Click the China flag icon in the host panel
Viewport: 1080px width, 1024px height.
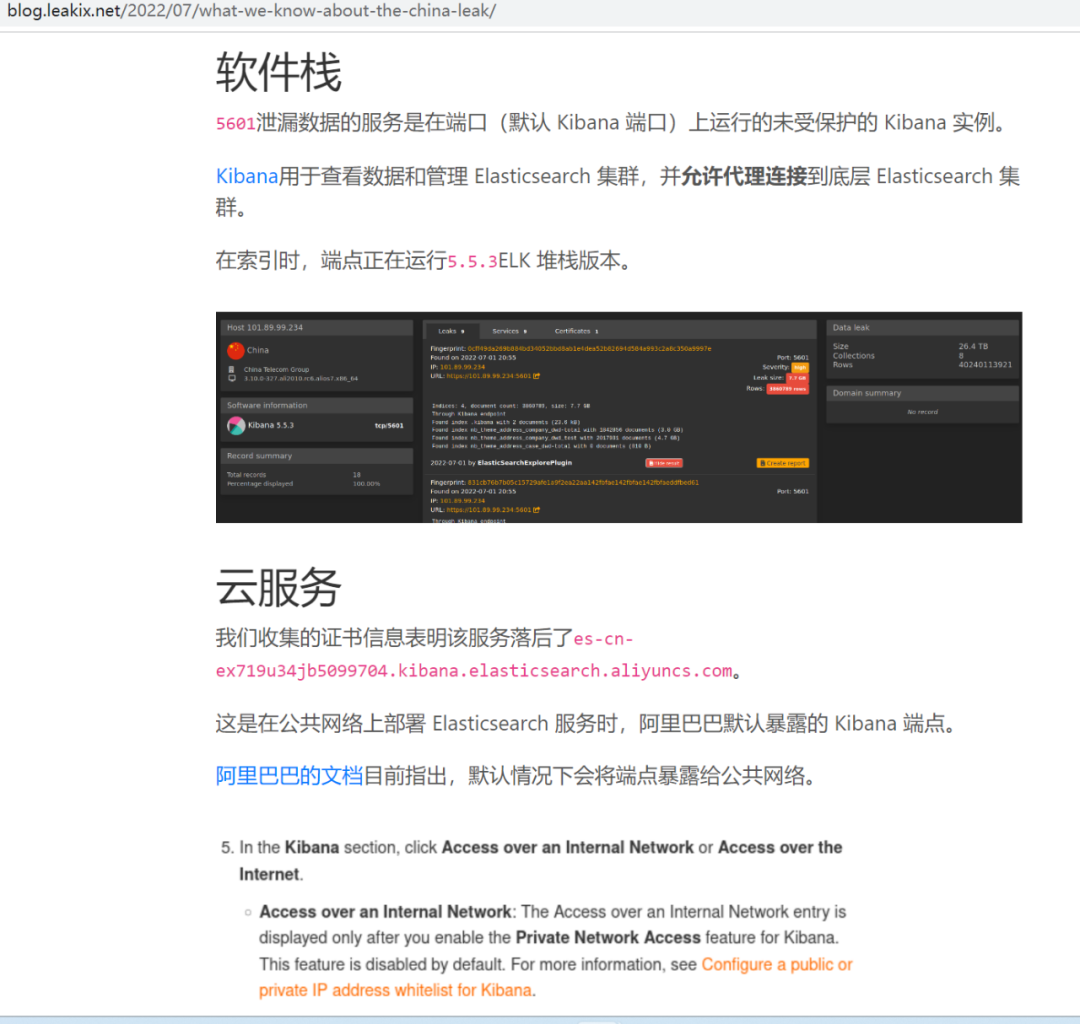point(236,351)
